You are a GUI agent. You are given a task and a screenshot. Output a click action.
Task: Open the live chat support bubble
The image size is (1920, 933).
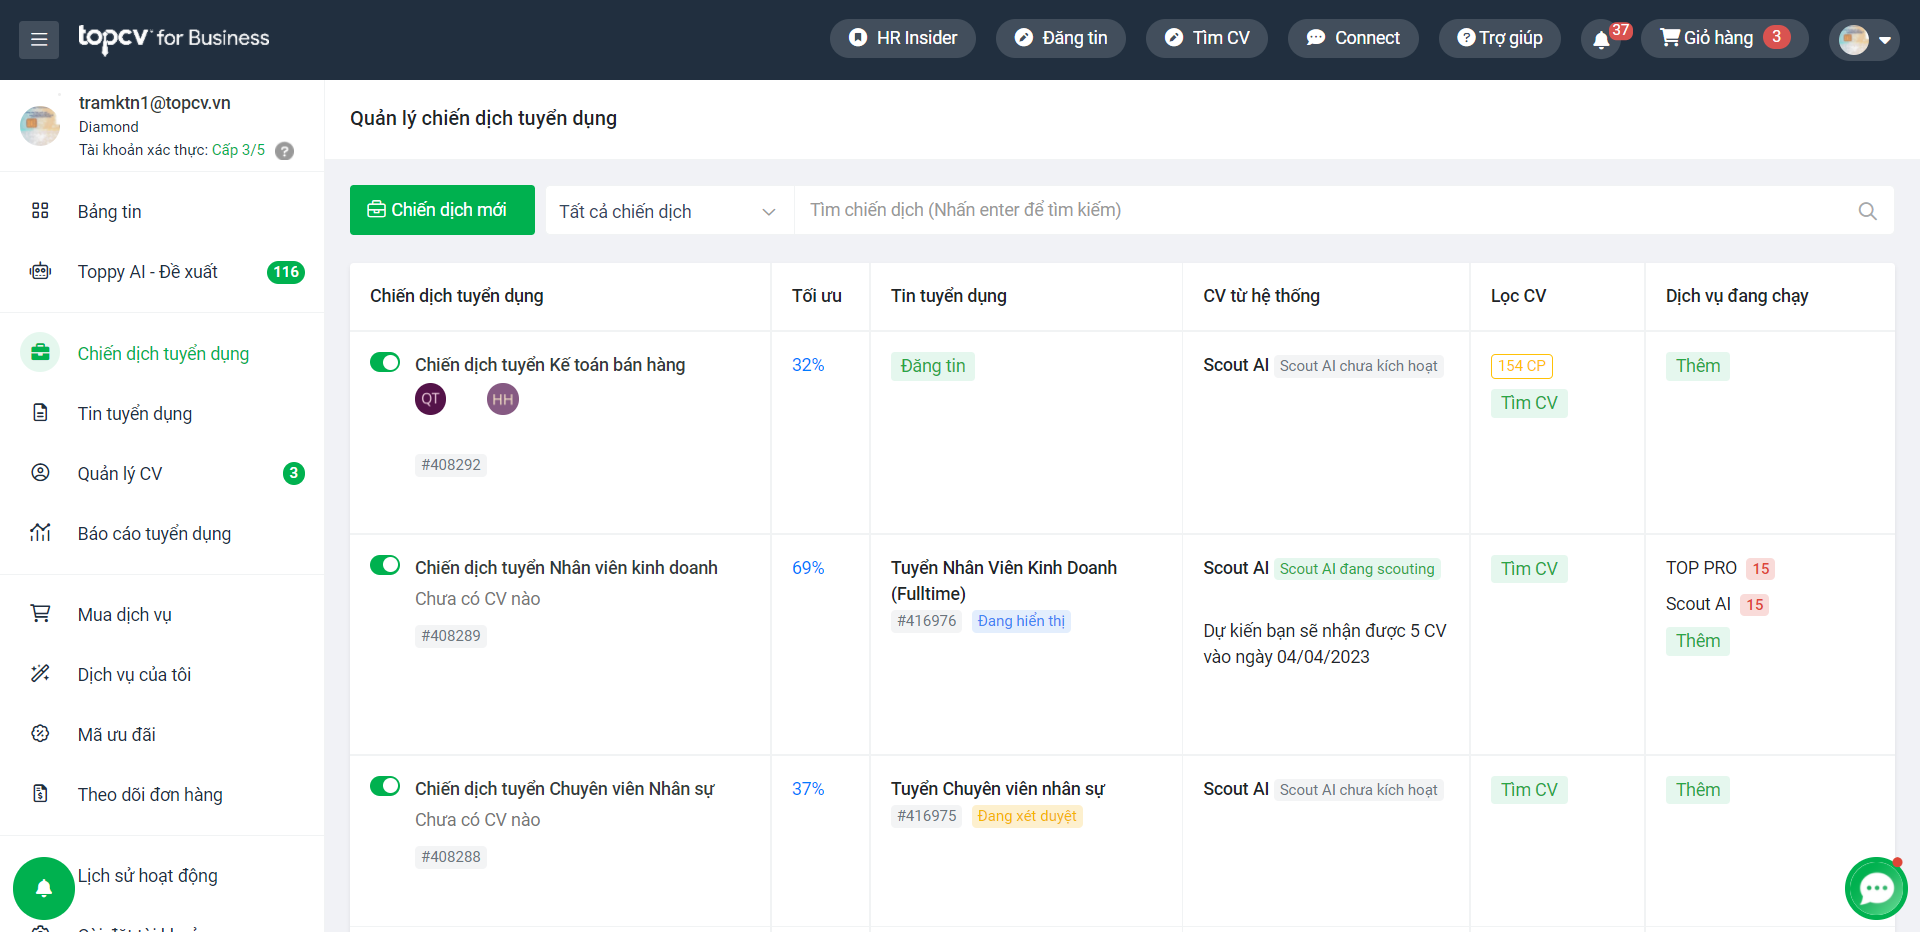(x=1876, y=888)
